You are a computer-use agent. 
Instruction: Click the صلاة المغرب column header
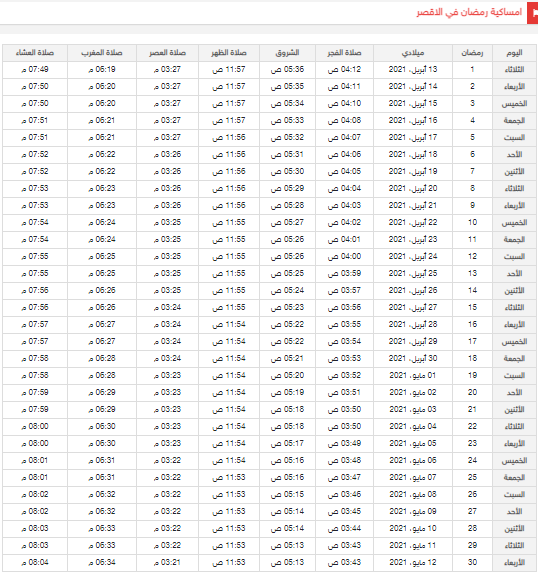(102, 53)
